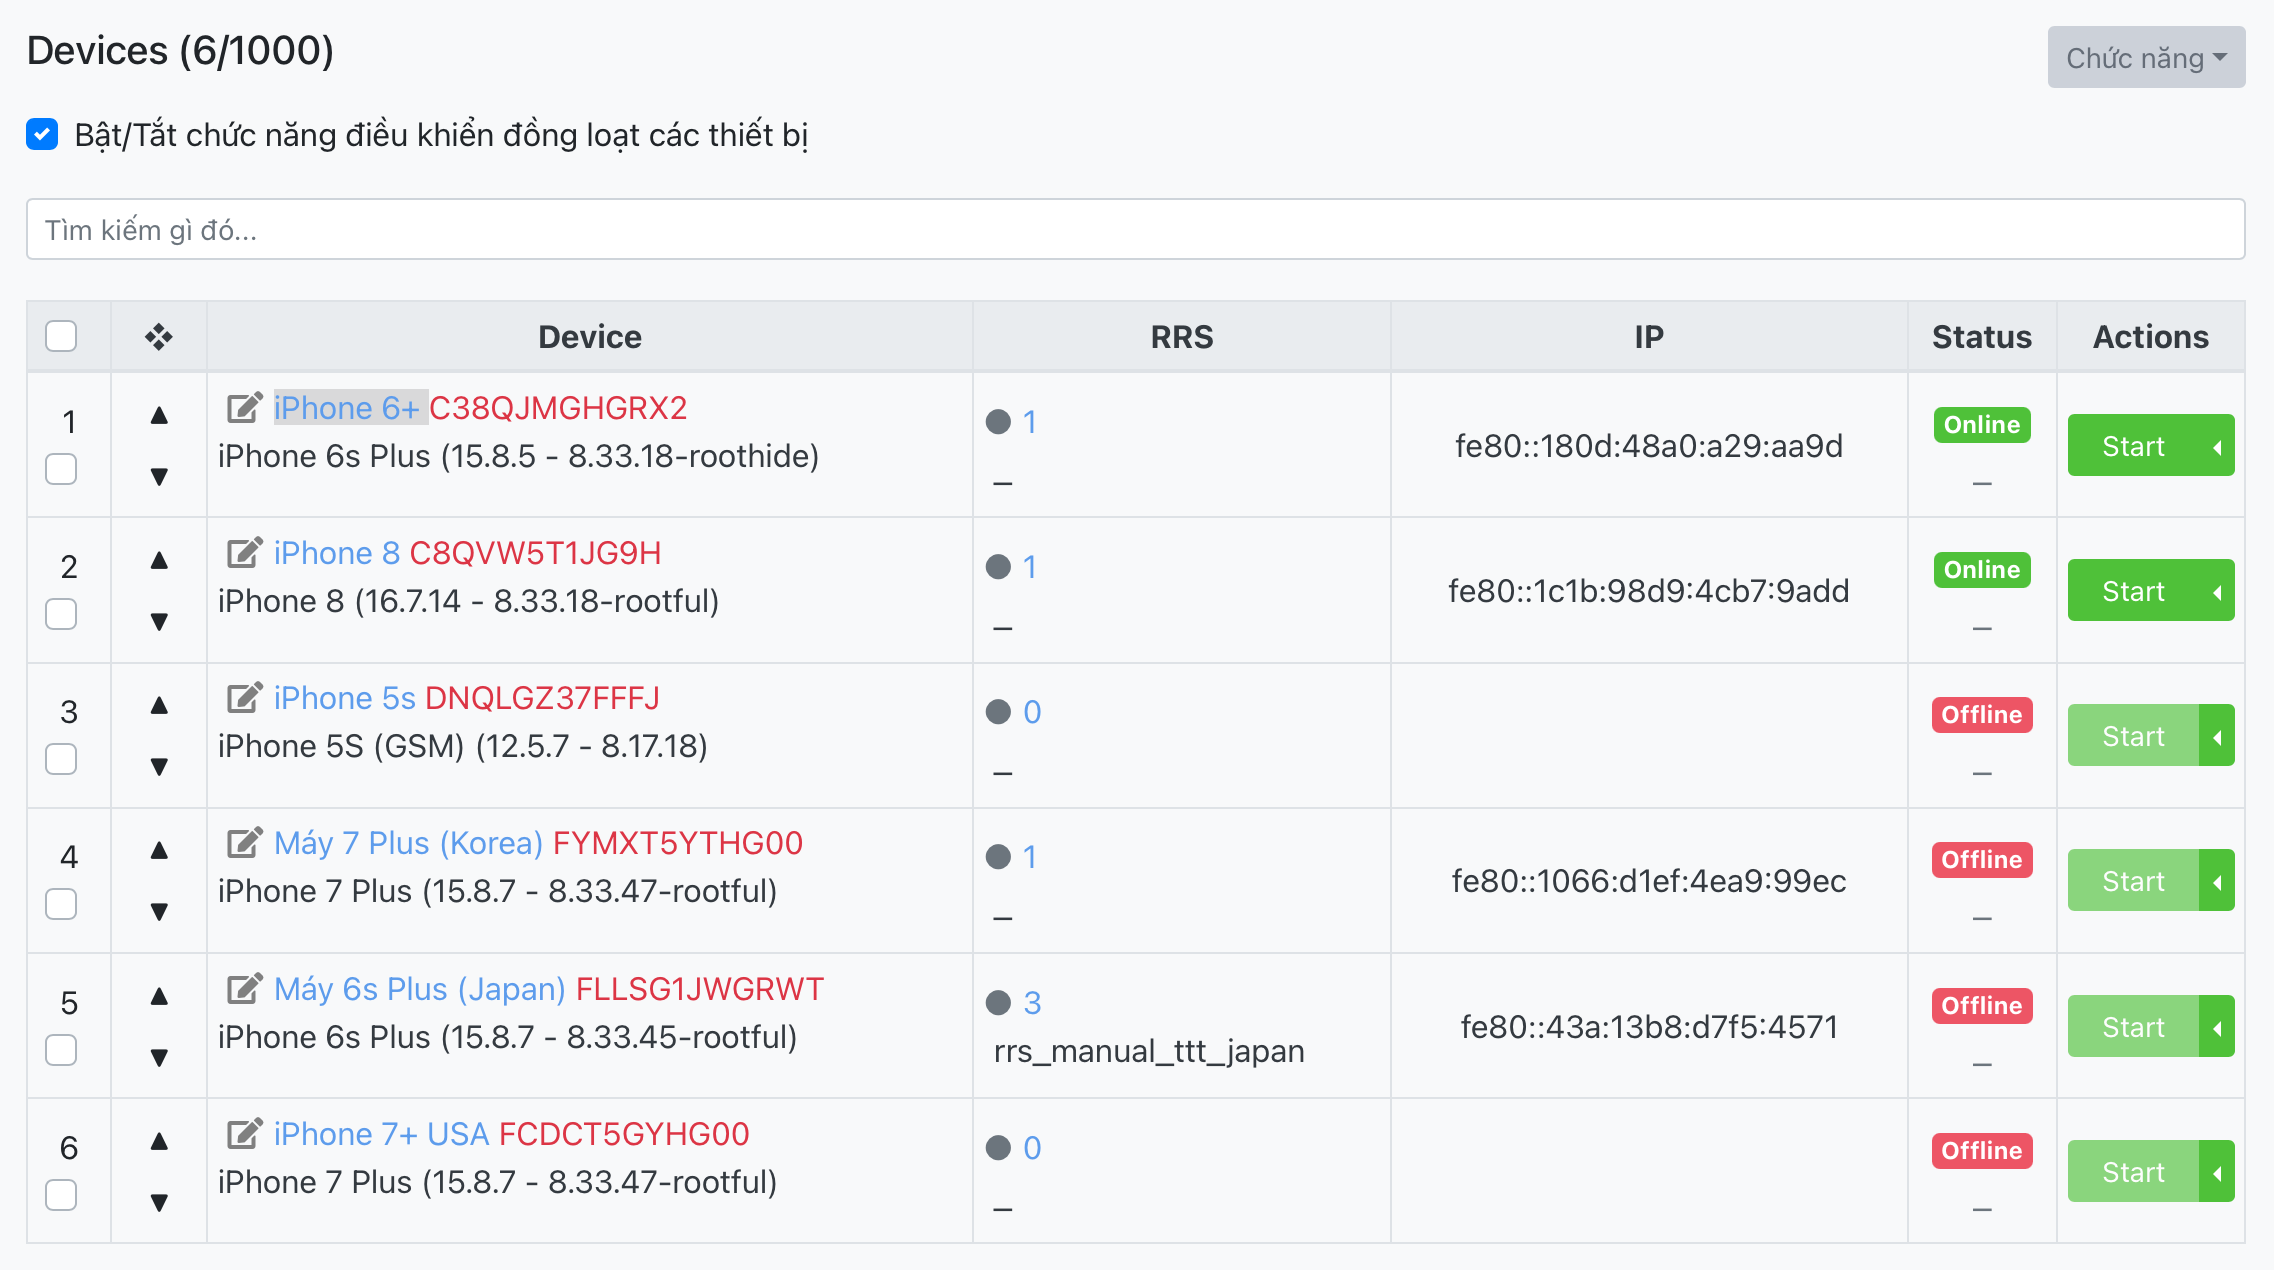The width and height of the screenshot is (2274, 1270).
Task: Click the Online badge for iPhone 8
Action: [x=1982, y=569]
